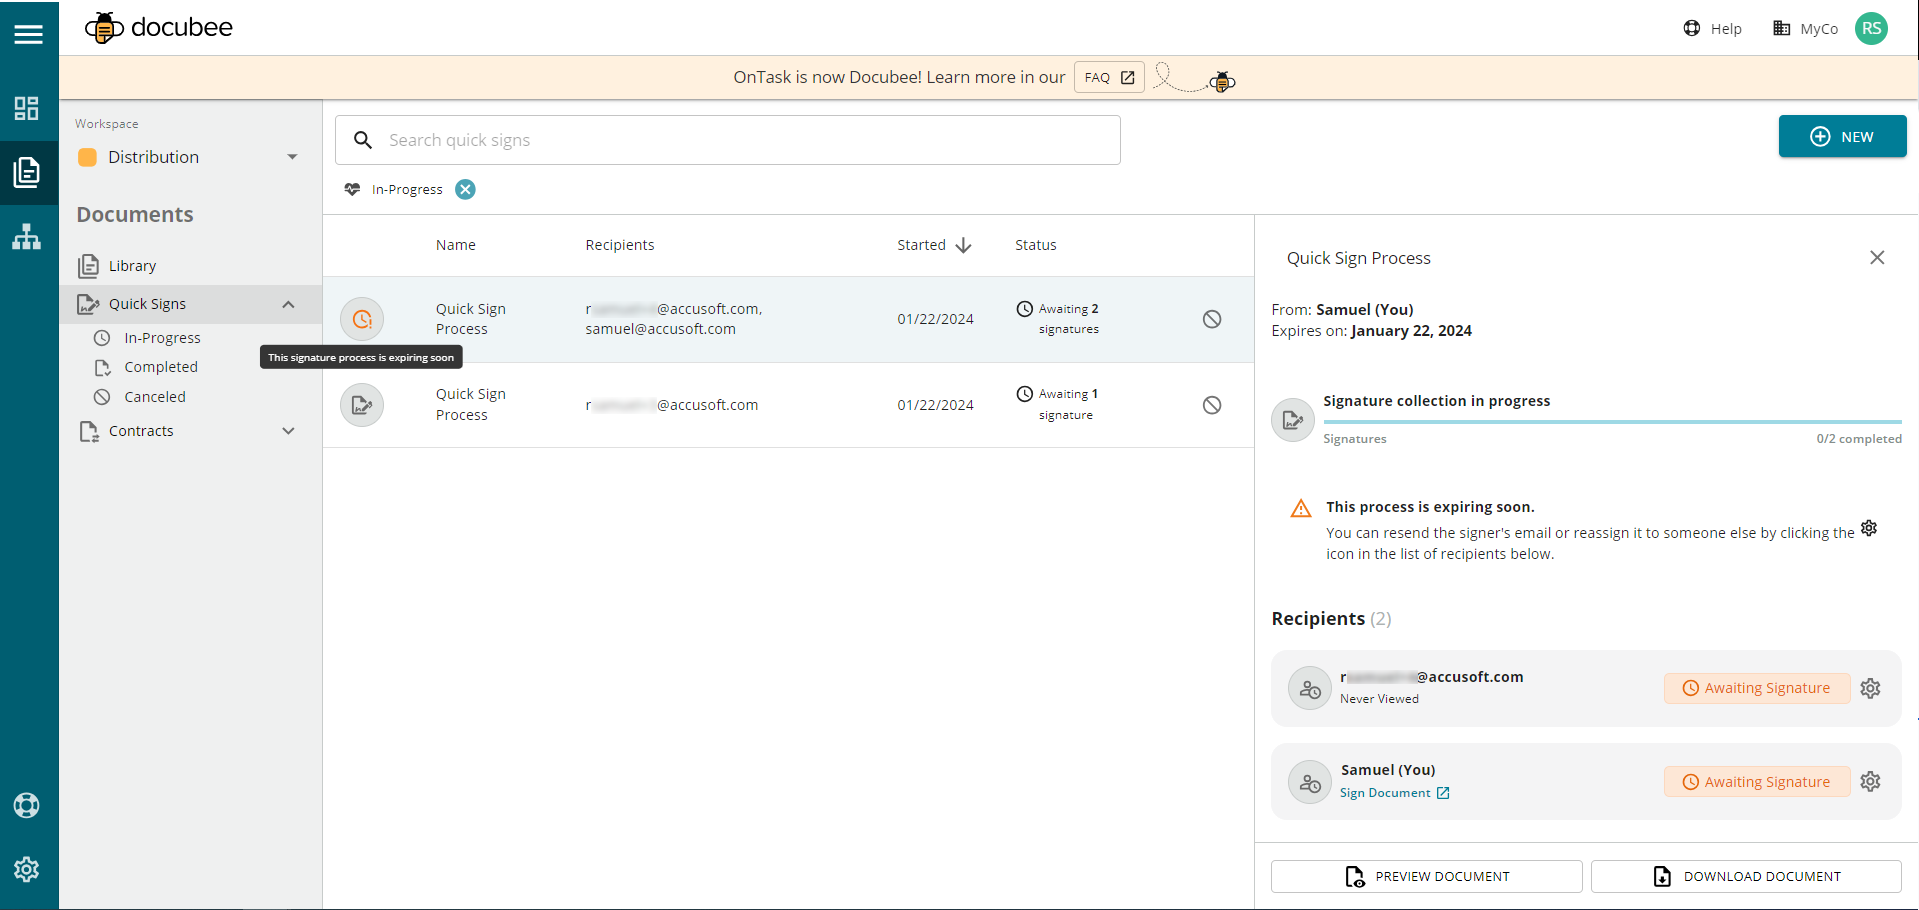Cancel the quick sign awaiting 2 signatures
Screen dimensions: 1919x910
(1212, 319)
